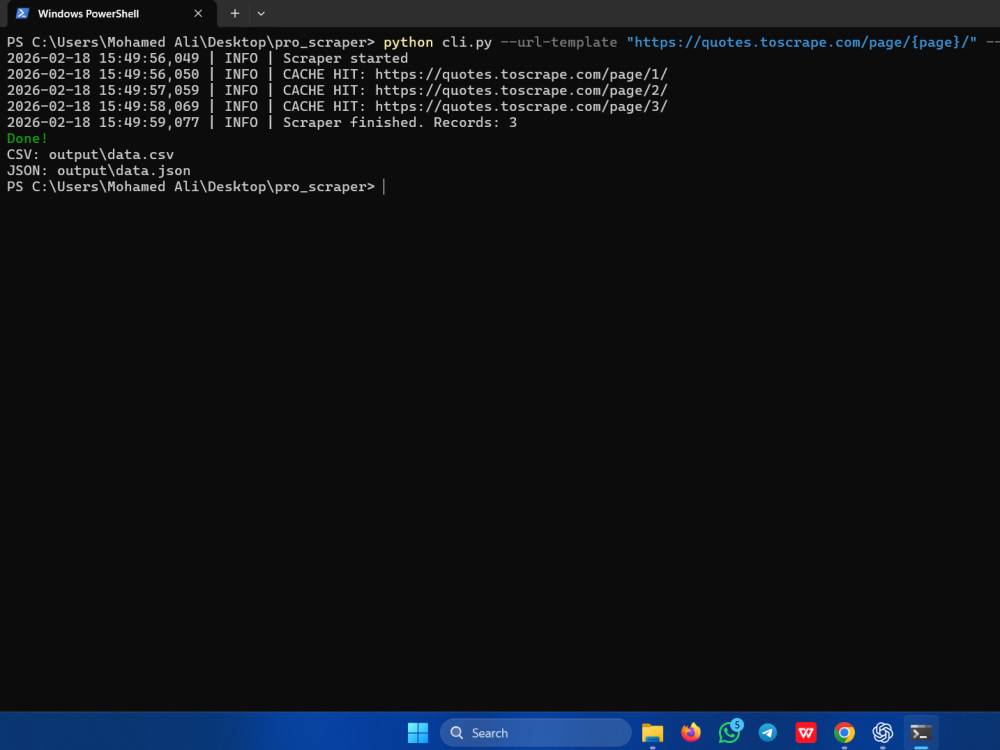The width and height of the screenshot is (1000, 750).
Task: Click the "Scraper started" log line
Action: [207, 58]
